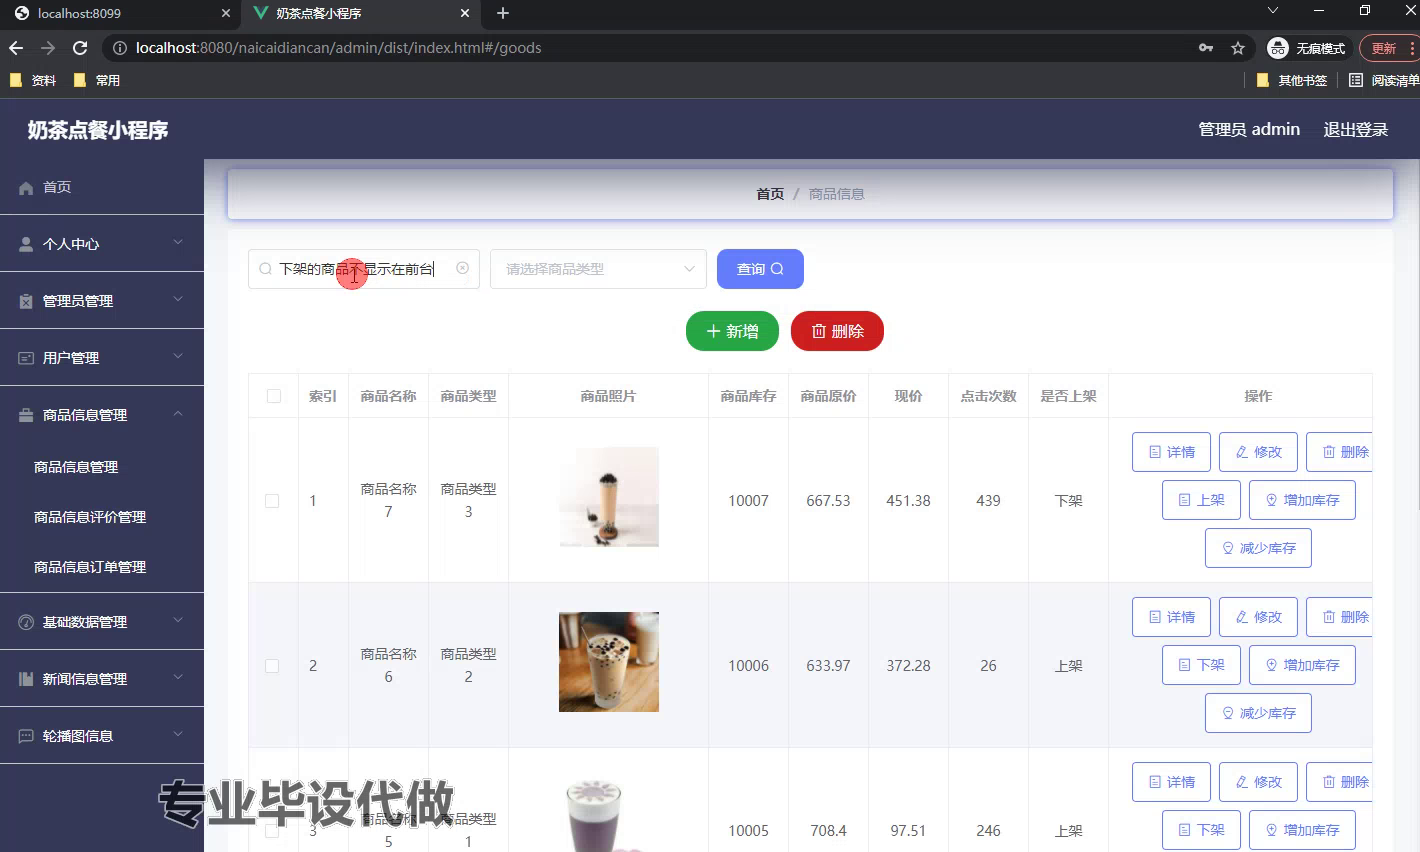Click the browser forward arrow icon
Viewport: 1420px width, 852px height.
[48, 48]
